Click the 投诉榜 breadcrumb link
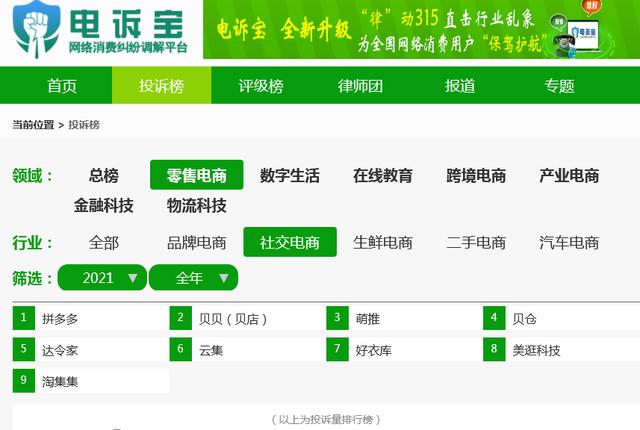 [84, 125]
